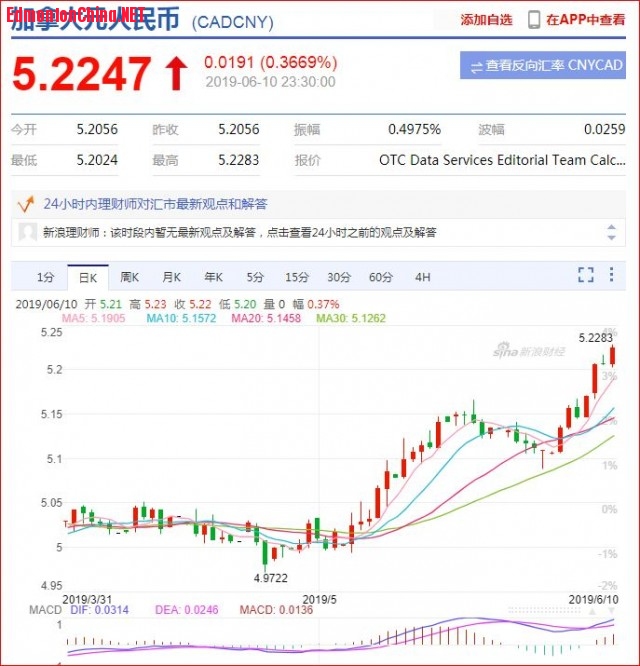
Task: Click the 5.2283 peak candlestick on chart
Action: pos(612,355)
